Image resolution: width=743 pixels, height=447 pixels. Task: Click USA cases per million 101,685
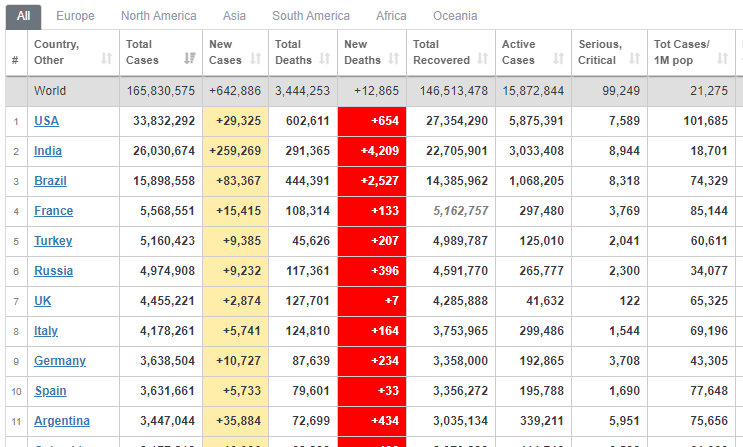tap(706, 121)
